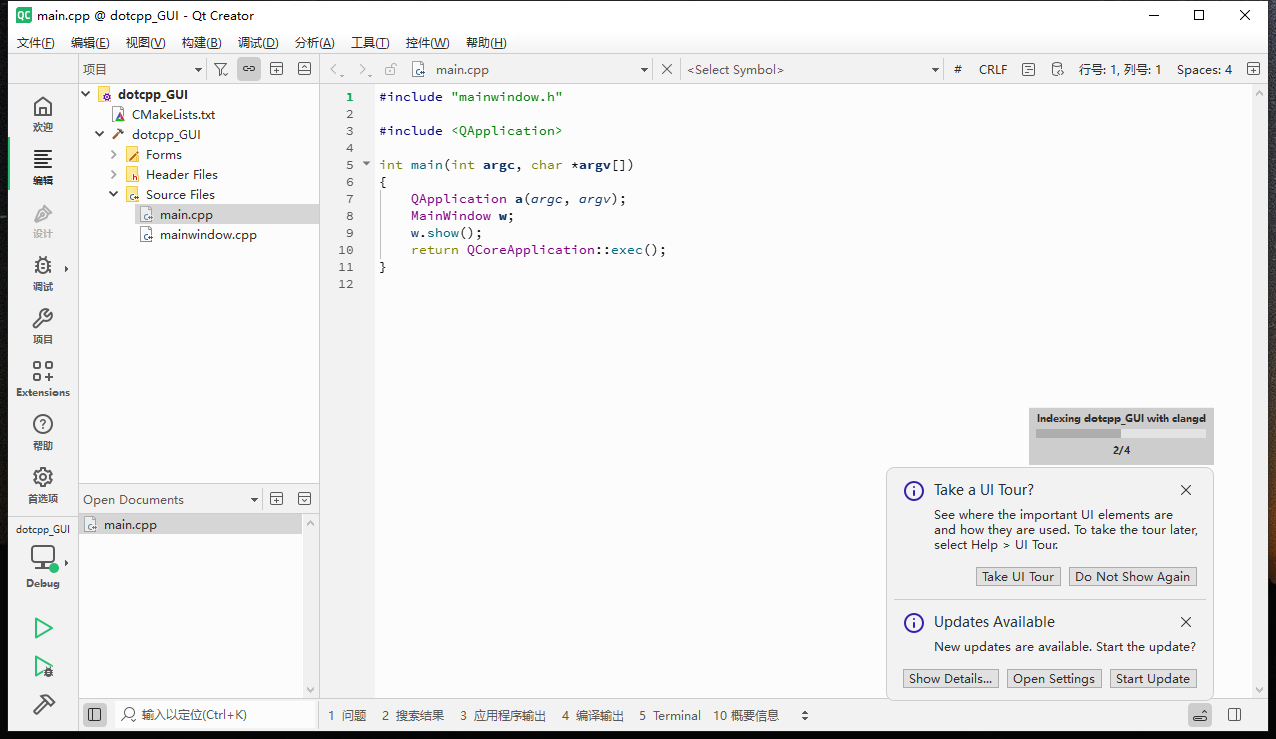Expand the Header Files folder
The height and width of the screenshot is (739, 1276).
click(114, 175)
